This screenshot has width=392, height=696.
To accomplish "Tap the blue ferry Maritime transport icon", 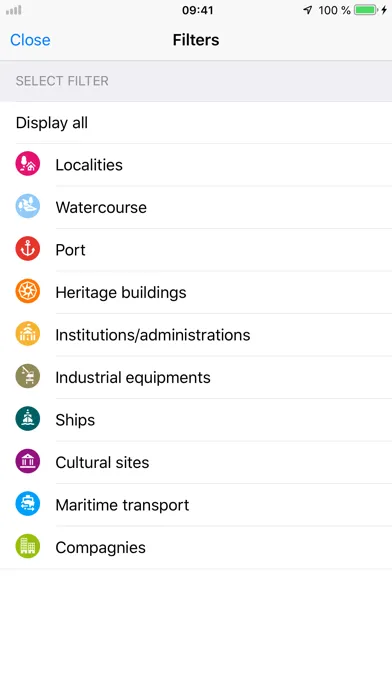I will tap(28, 504).
